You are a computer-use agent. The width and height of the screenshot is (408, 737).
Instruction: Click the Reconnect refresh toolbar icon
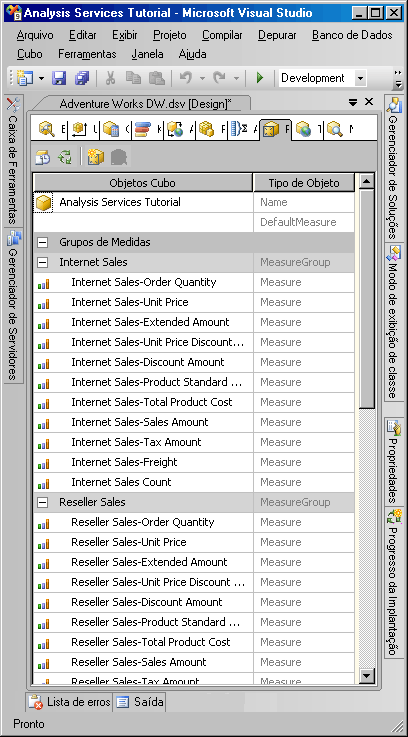click(65, 157)
